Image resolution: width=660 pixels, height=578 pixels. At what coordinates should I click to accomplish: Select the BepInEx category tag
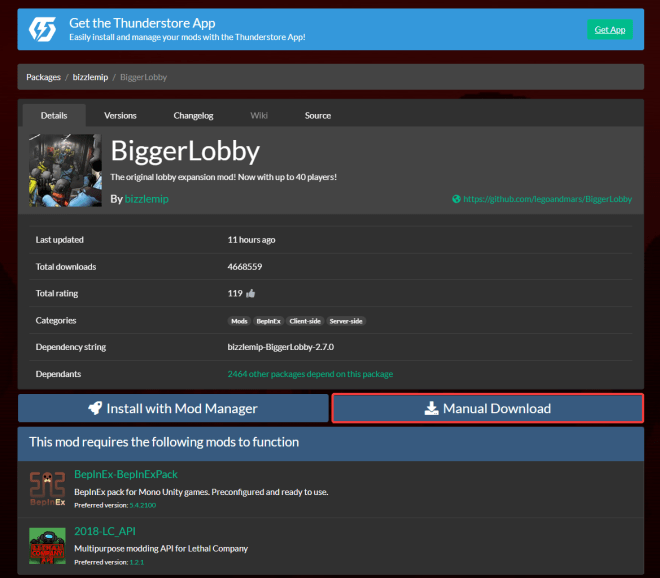(x=269, y=321)
